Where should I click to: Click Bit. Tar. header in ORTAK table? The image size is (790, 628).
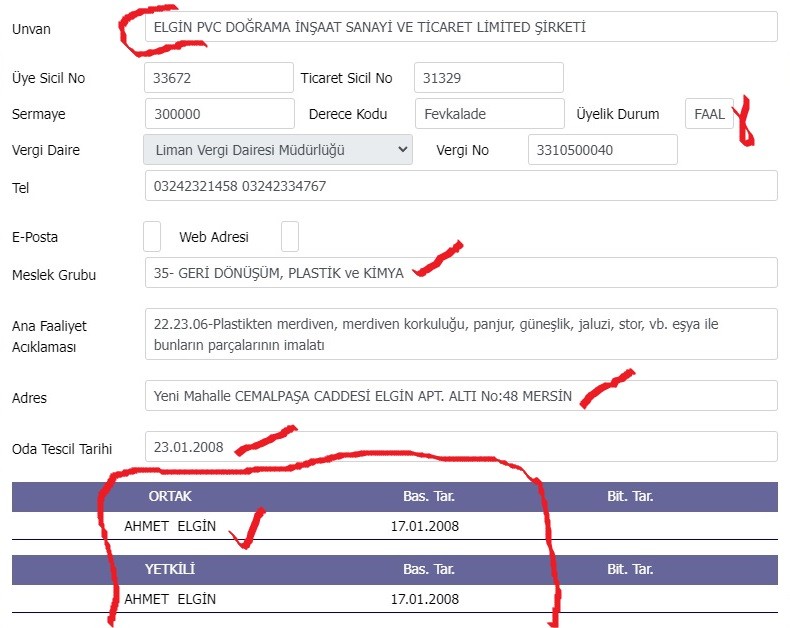(630, 496)
